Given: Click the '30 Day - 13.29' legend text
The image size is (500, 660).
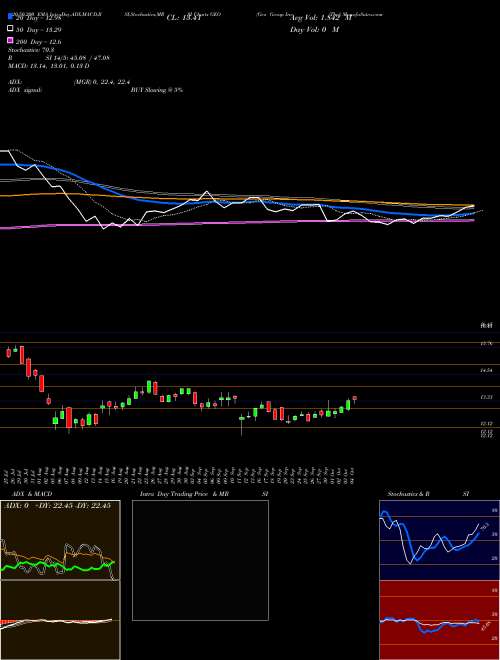Looking at the screenshot, I should pos(39,29).
